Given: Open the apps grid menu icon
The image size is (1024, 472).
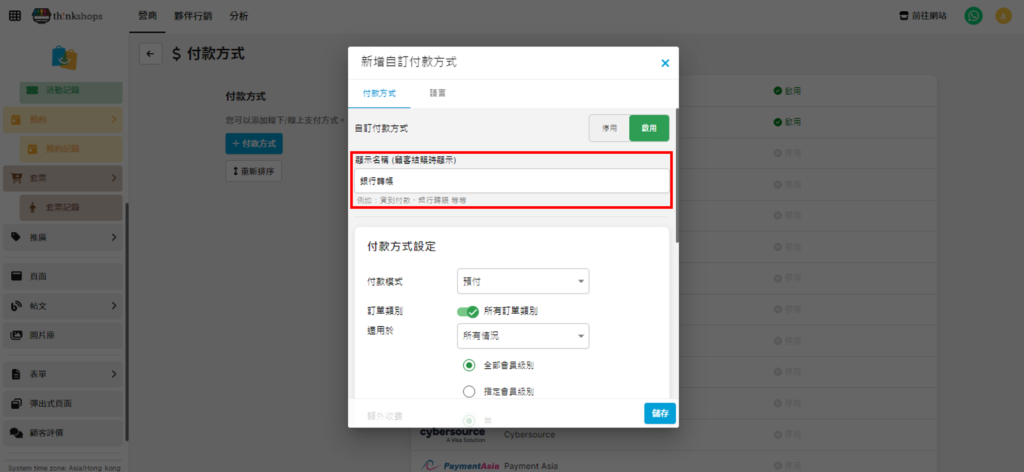Looking at the screenshot, I should coord(14,16).
